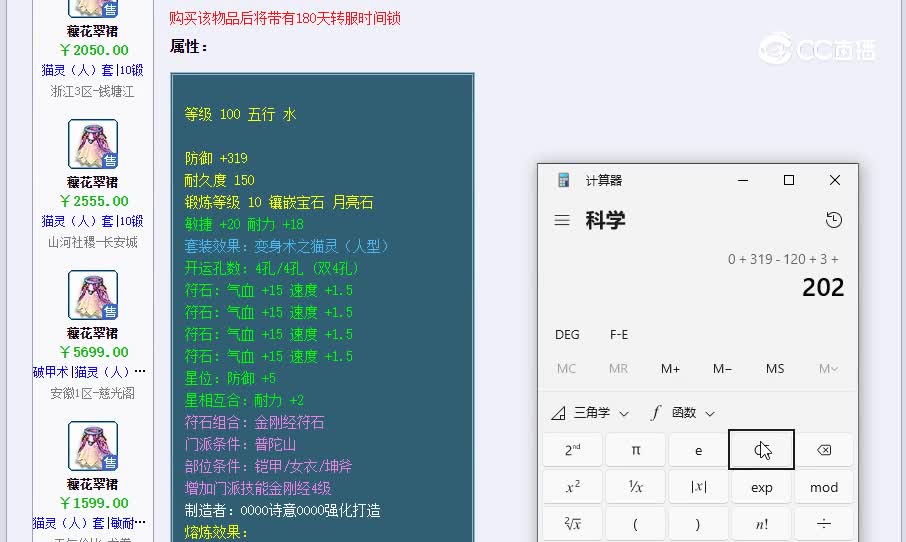Click MS memory store

point(775,369)
